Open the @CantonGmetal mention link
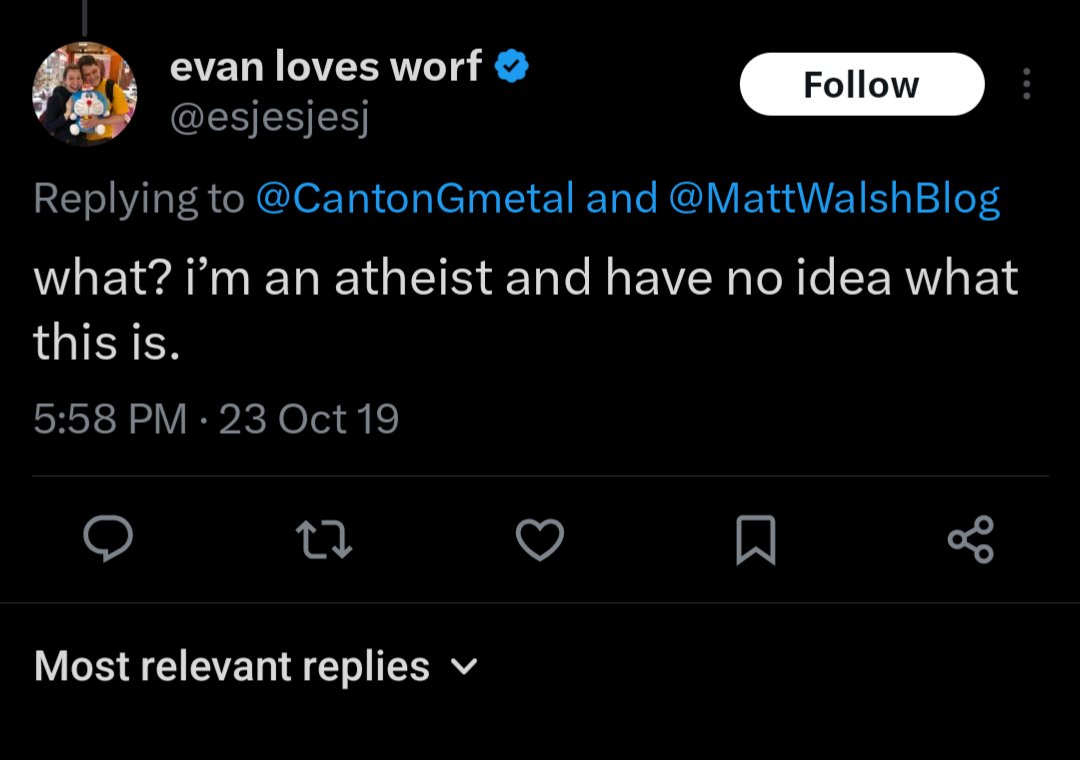1080x760 pixels. point(415,198)
